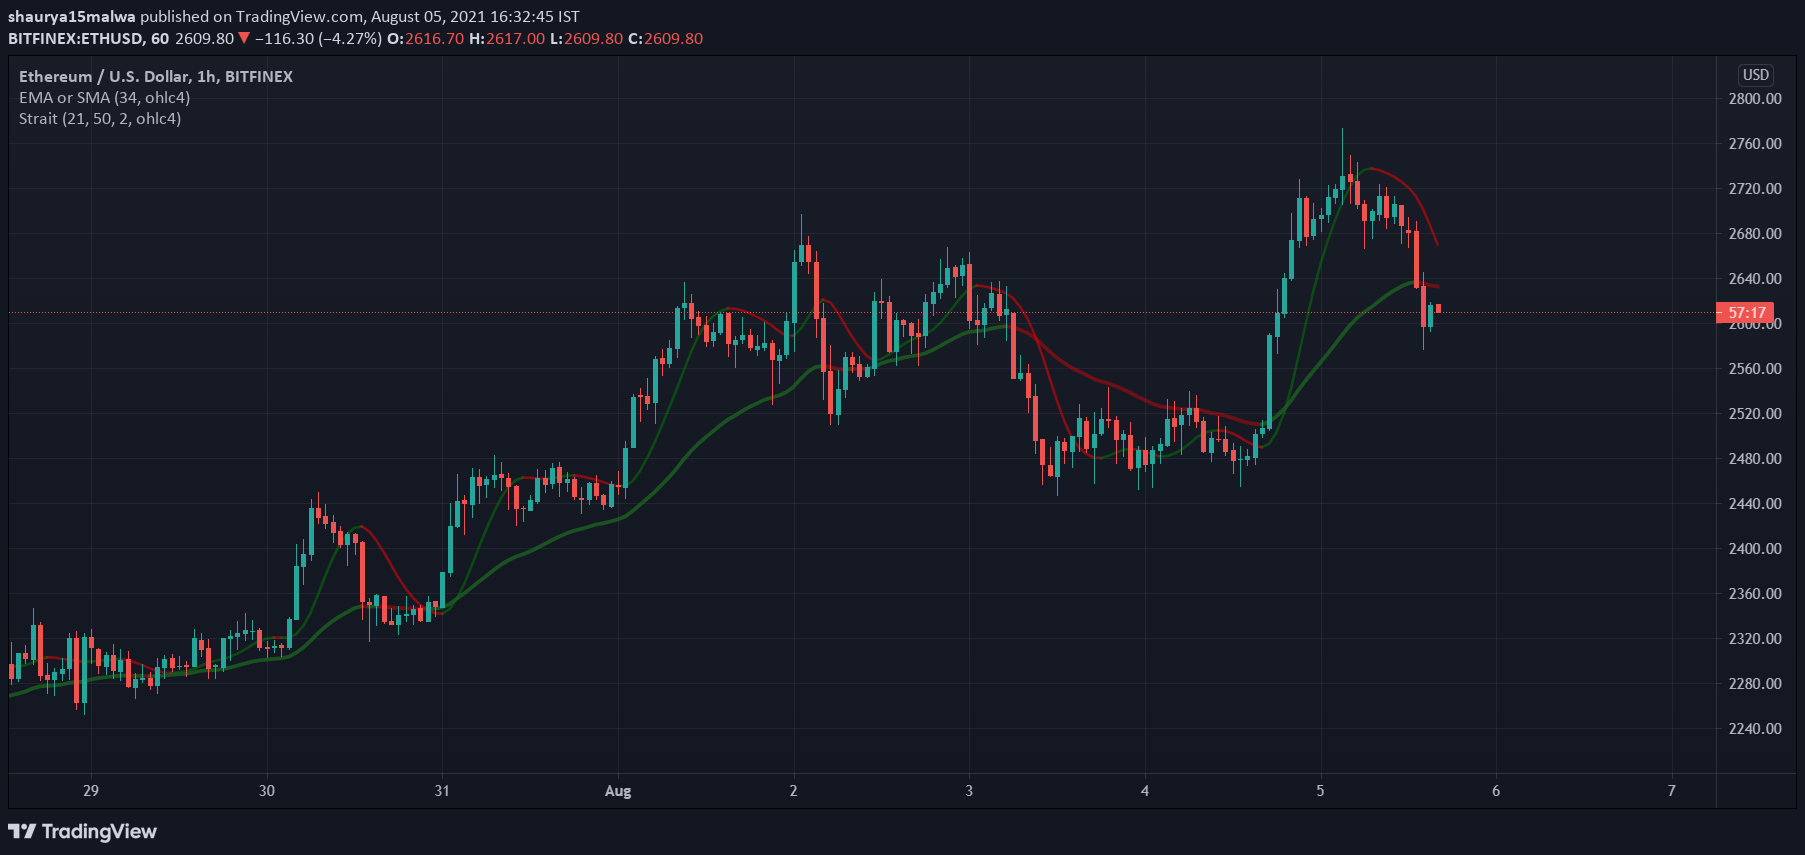The image size is (1805, 855).
Task: Click date 6 on time axis
Action: click(x=1496, y=790)
